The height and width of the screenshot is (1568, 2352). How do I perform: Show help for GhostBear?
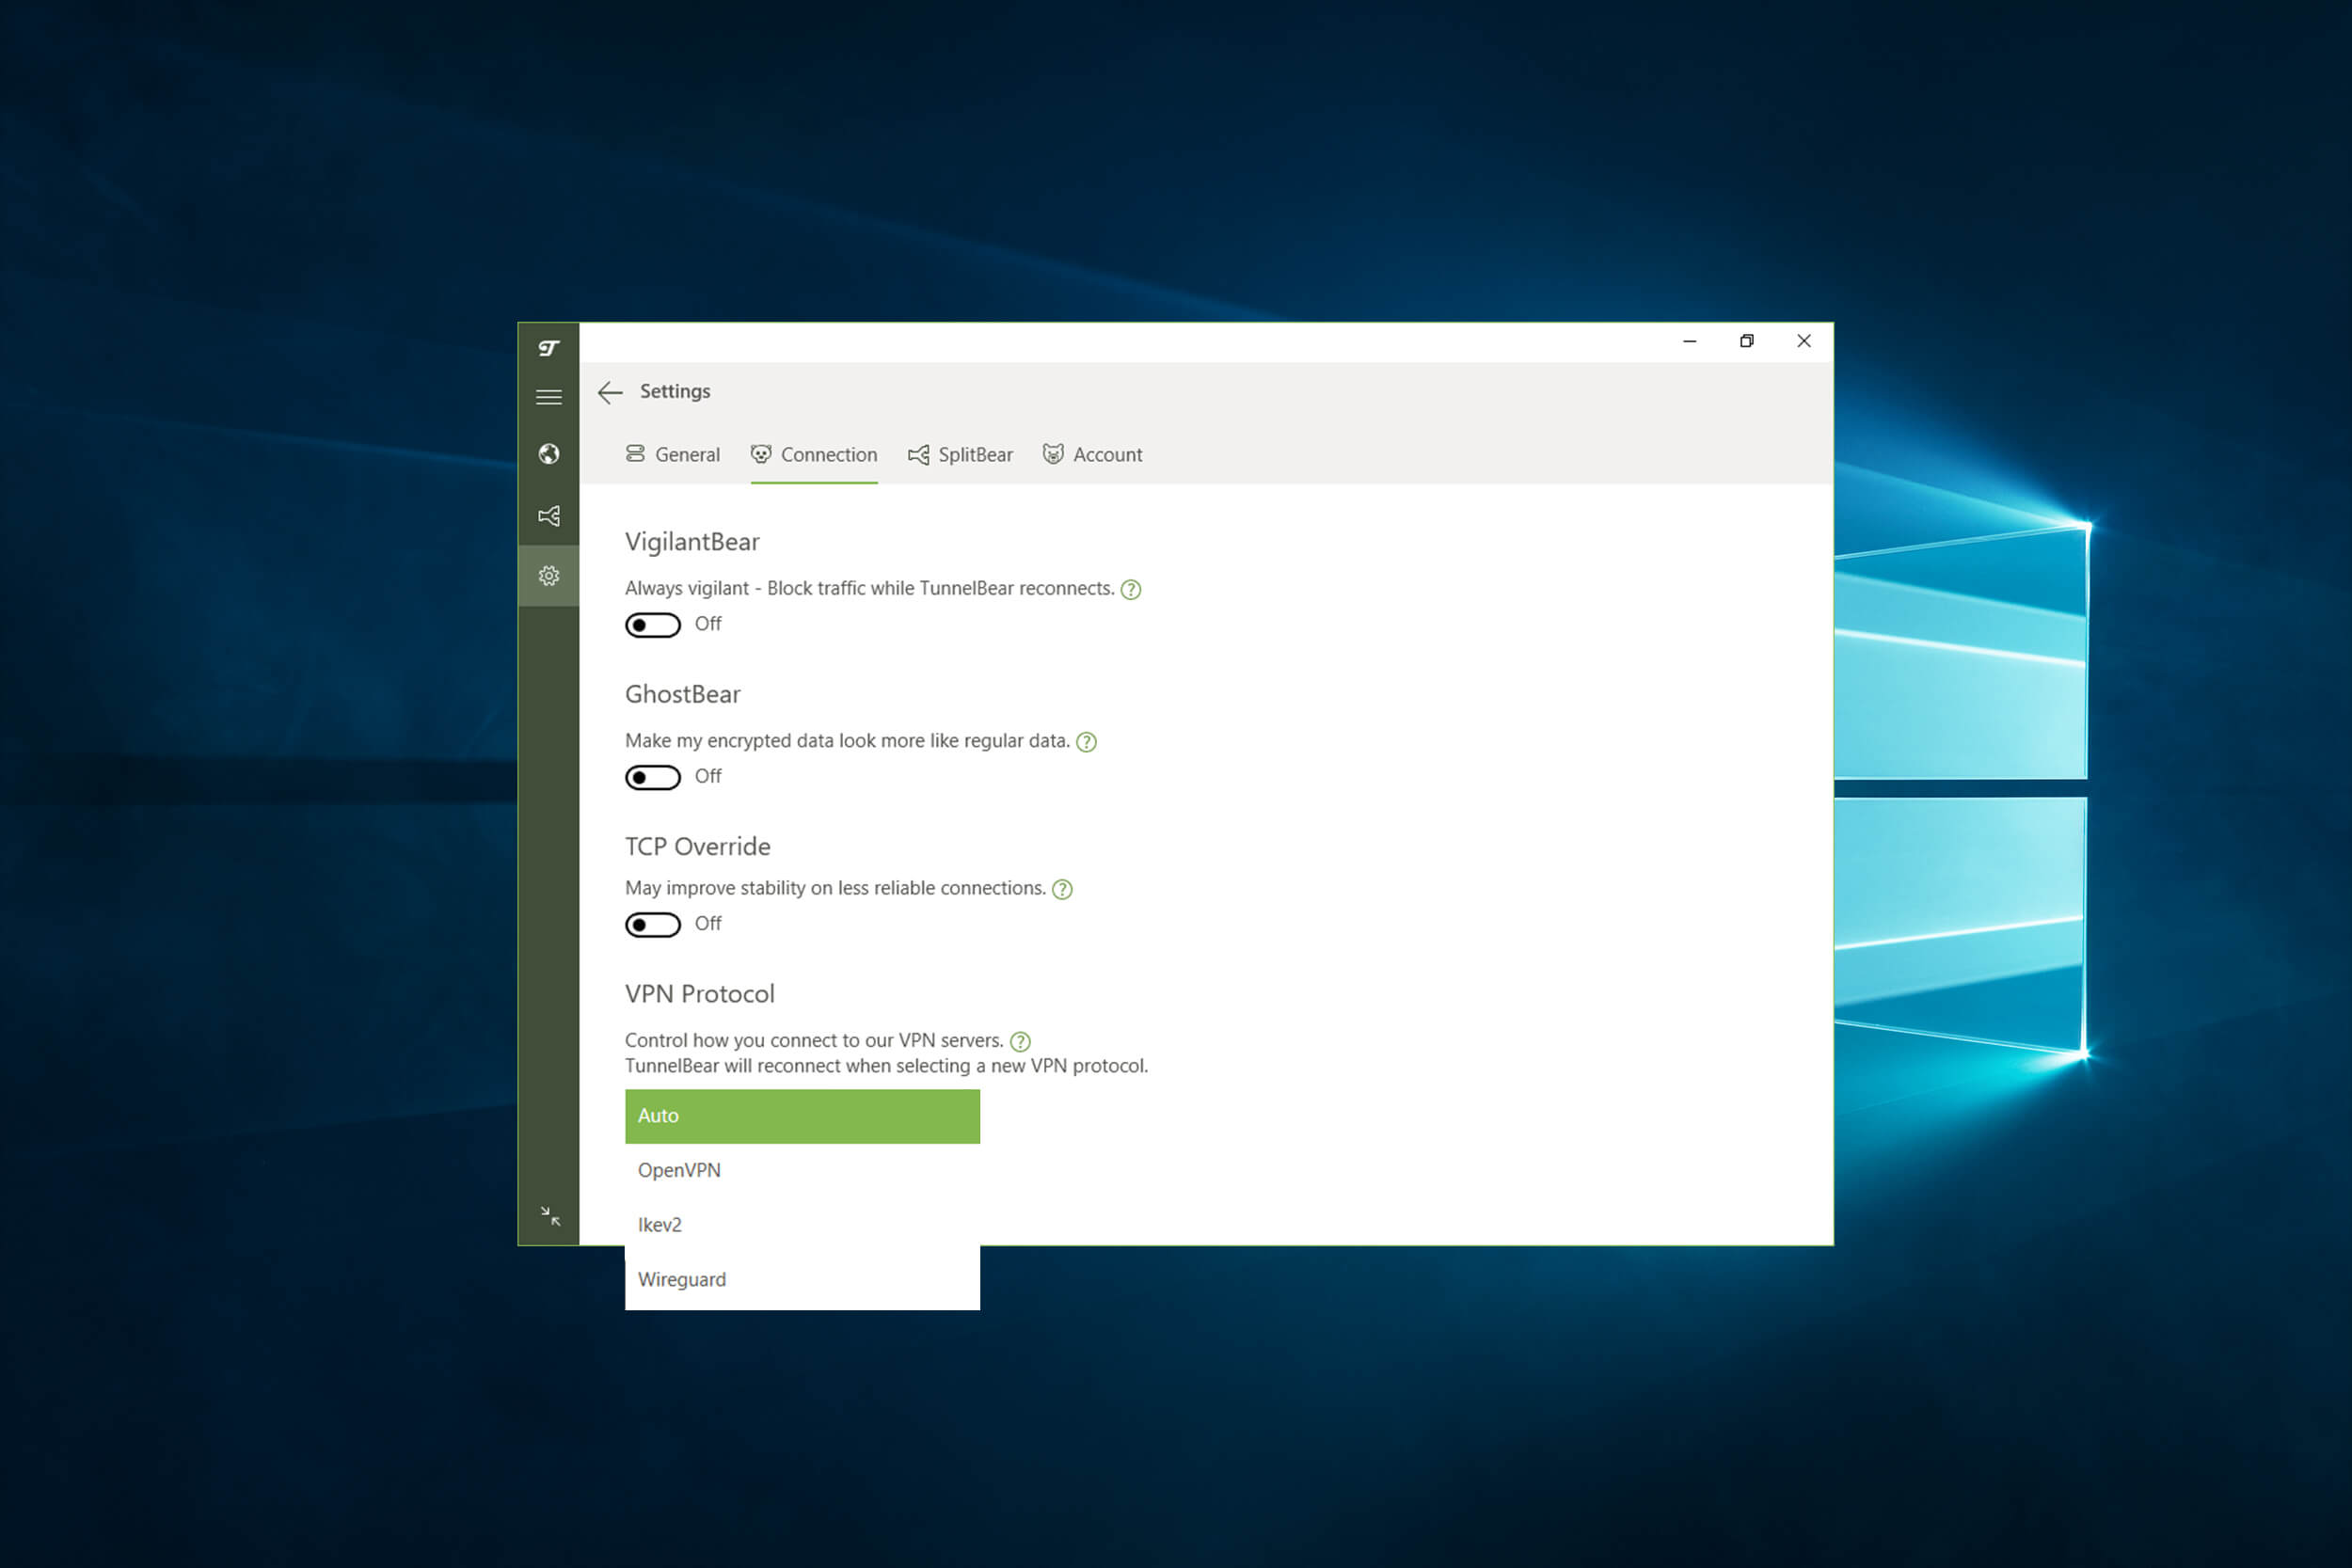pos(1086,742)
